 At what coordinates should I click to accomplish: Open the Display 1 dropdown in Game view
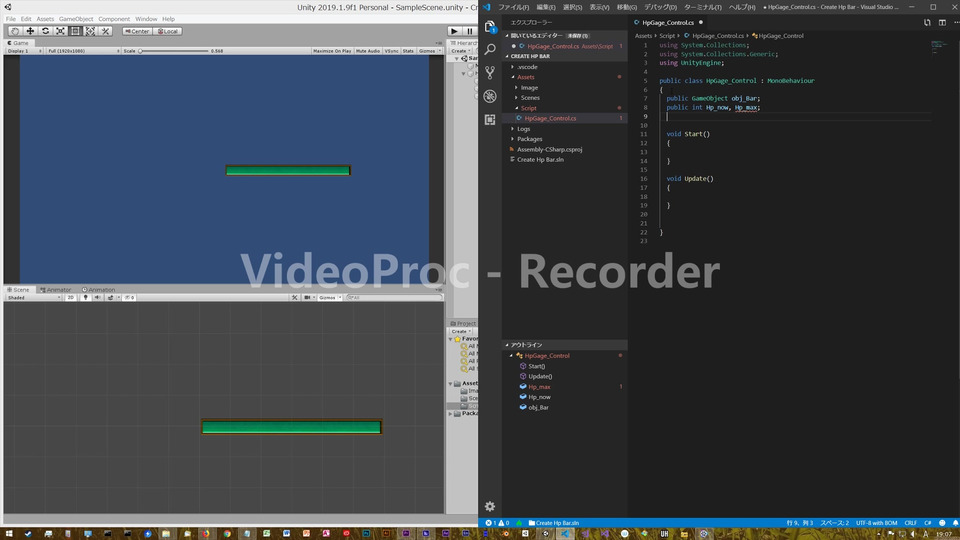[x=24, y=51]
